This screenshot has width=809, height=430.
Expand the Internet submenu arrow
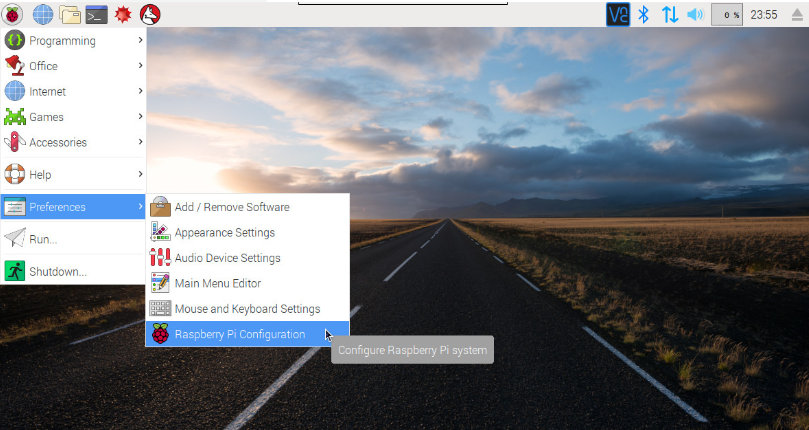pyautogui.click(x=140, y=91)
